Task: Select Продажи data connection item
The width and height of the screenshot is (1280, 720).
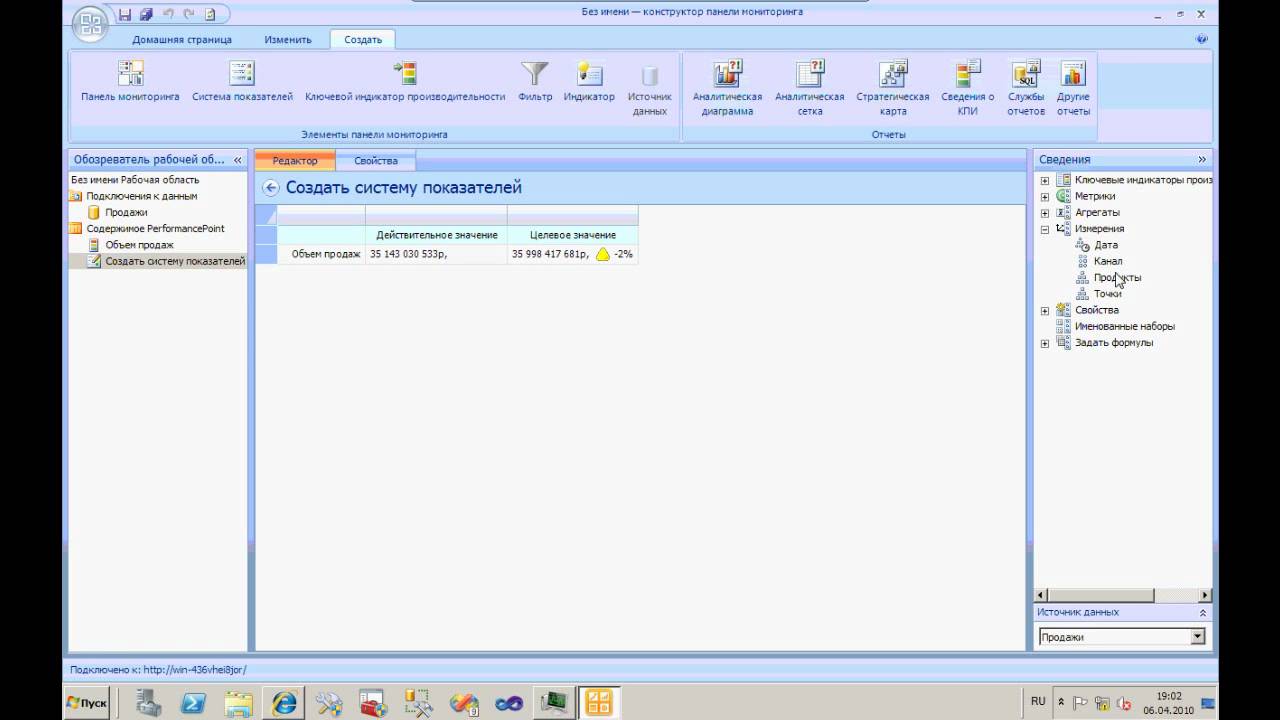Action: click(x=126, y=212)
